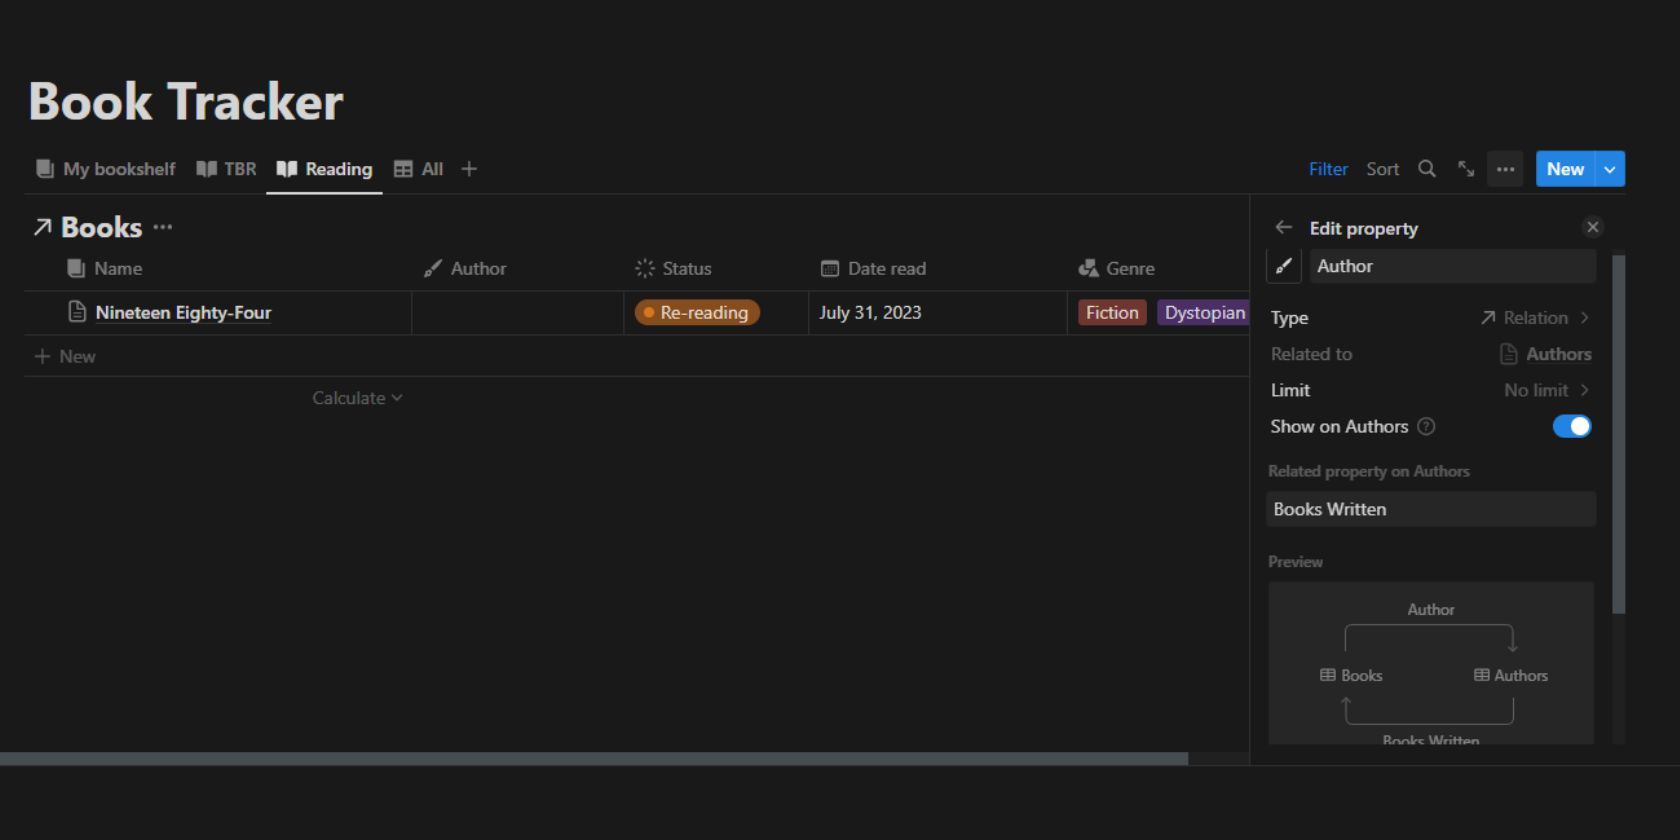The height and width of the screenshot is (840, 1680).
Task: Open the Calculate dropdown
Action: 357,398
